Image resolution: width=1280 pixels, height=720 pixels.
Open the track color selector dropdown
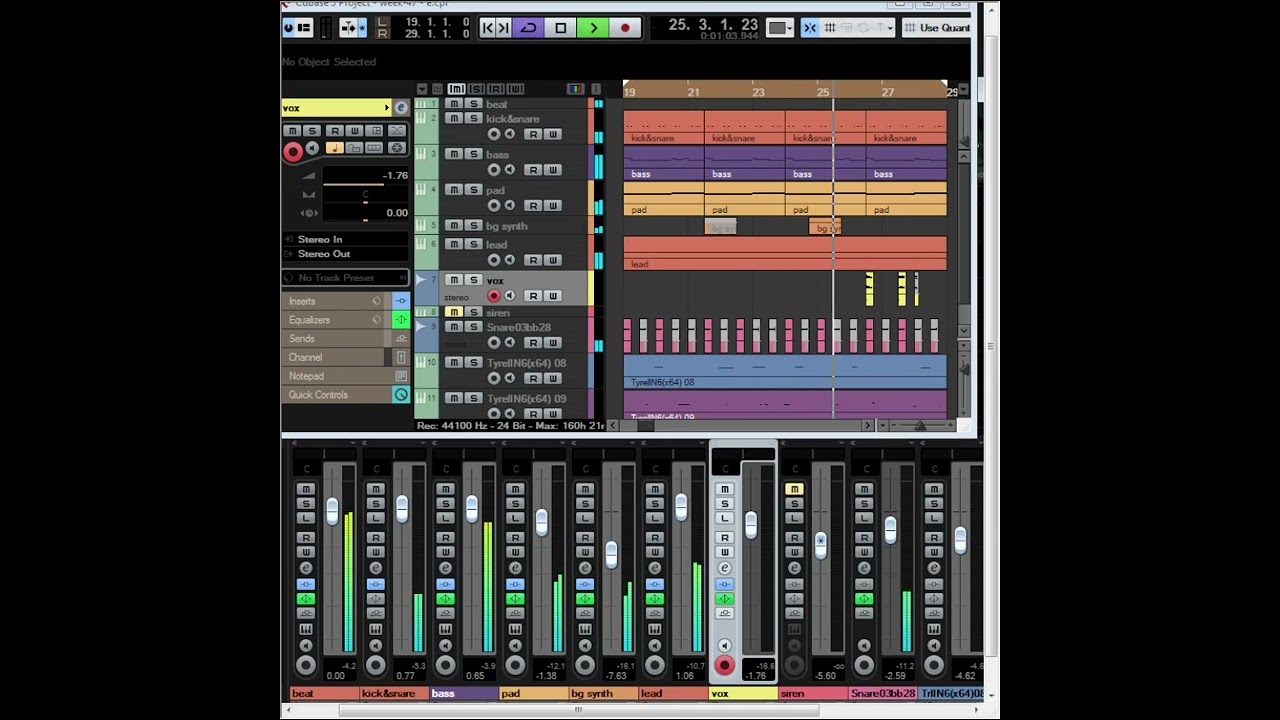tap(782, 28)
